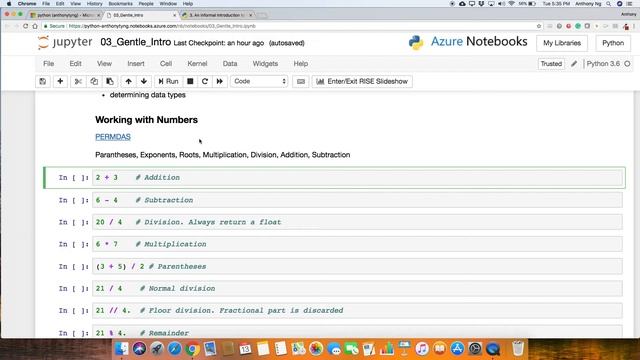The height and width of the screenshot is (360, 640).
Task: Switch to the An informal introduction browser tab
Action: (x=216, y=15)
